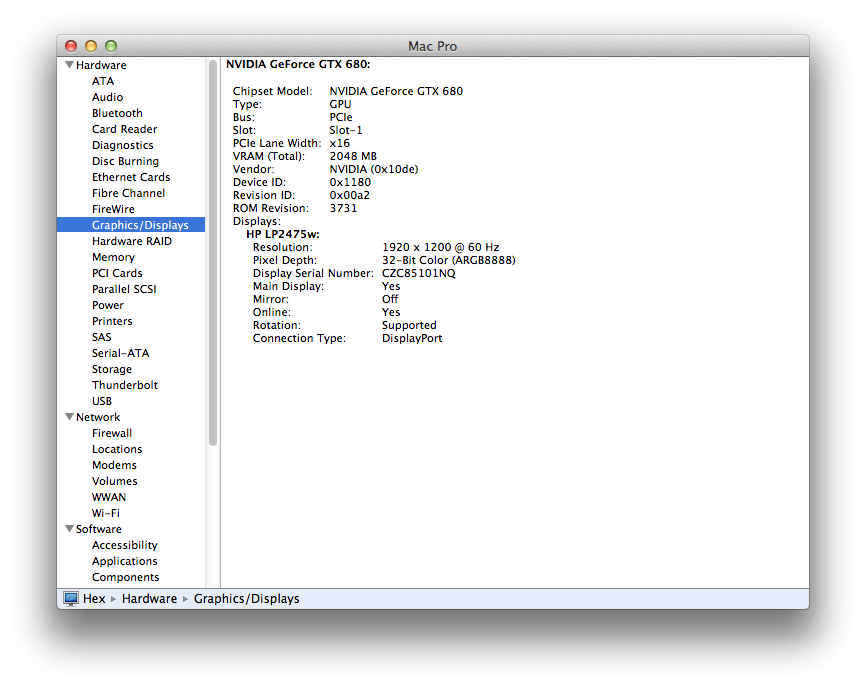
Task: Show Components under Software
Action: tap(125, 578)
